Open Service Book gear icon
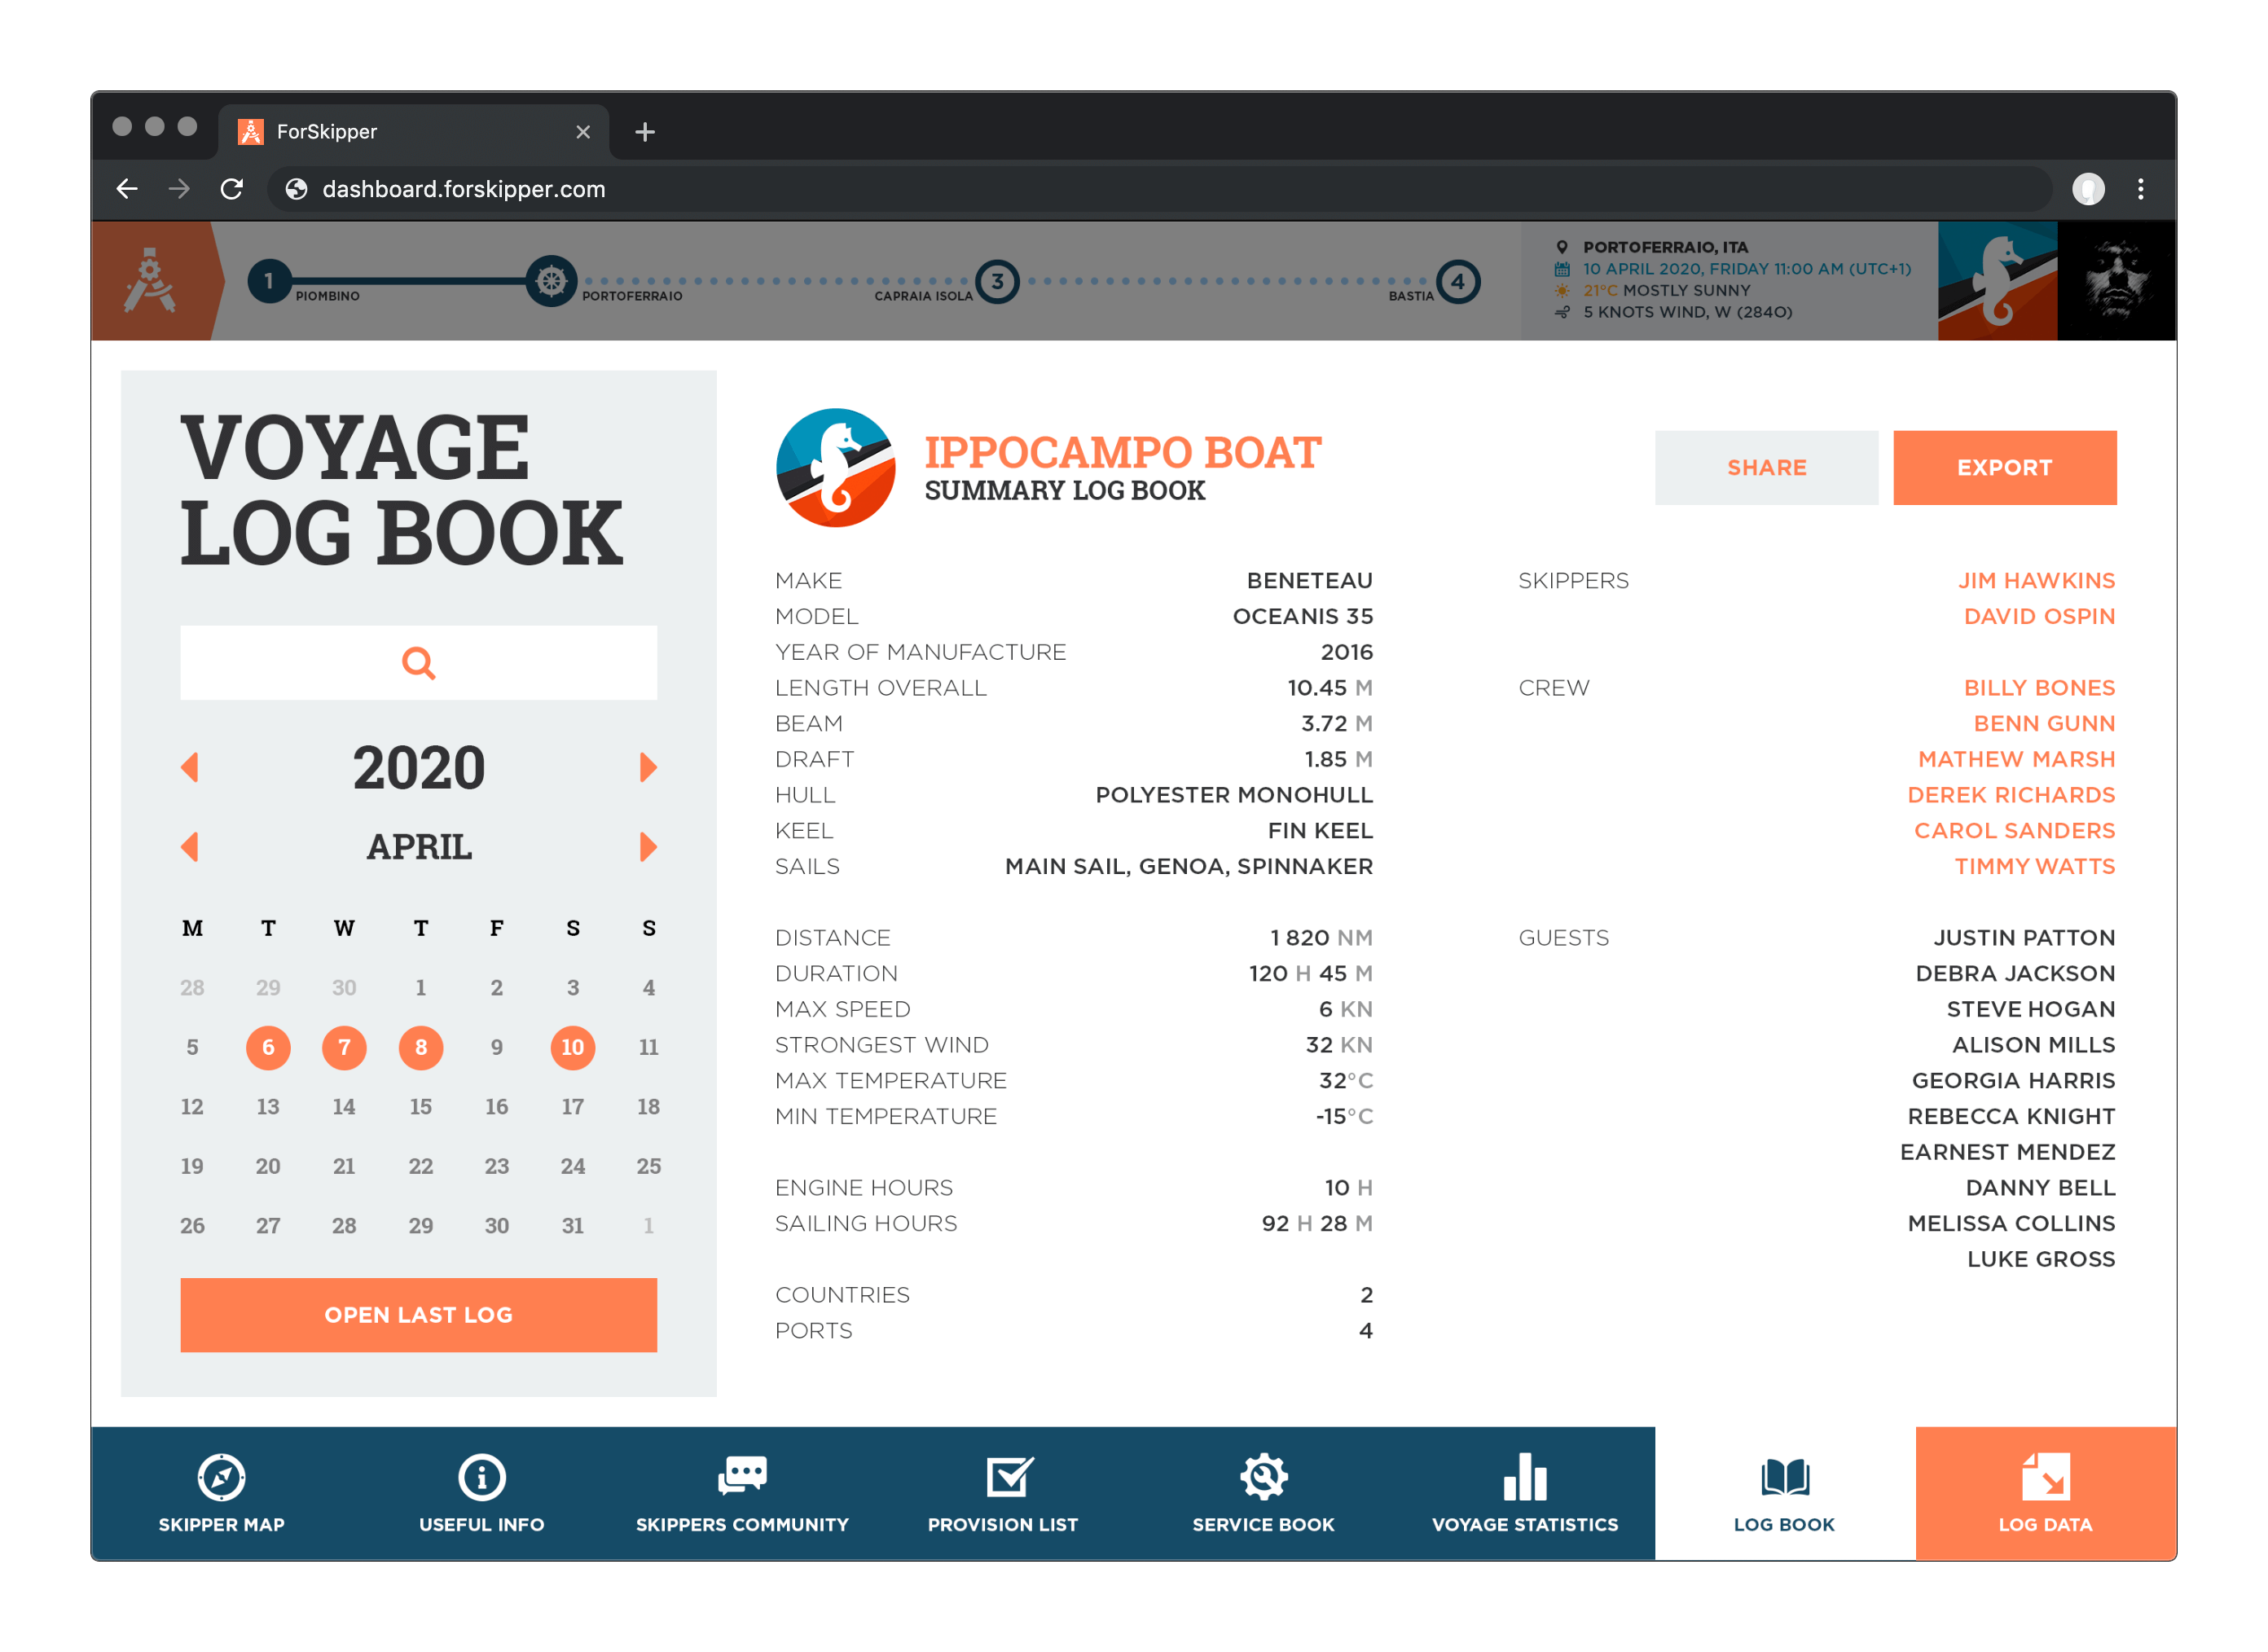The width and height of the screenshot is (2268, 1652). click(x=1263, y=1477)
